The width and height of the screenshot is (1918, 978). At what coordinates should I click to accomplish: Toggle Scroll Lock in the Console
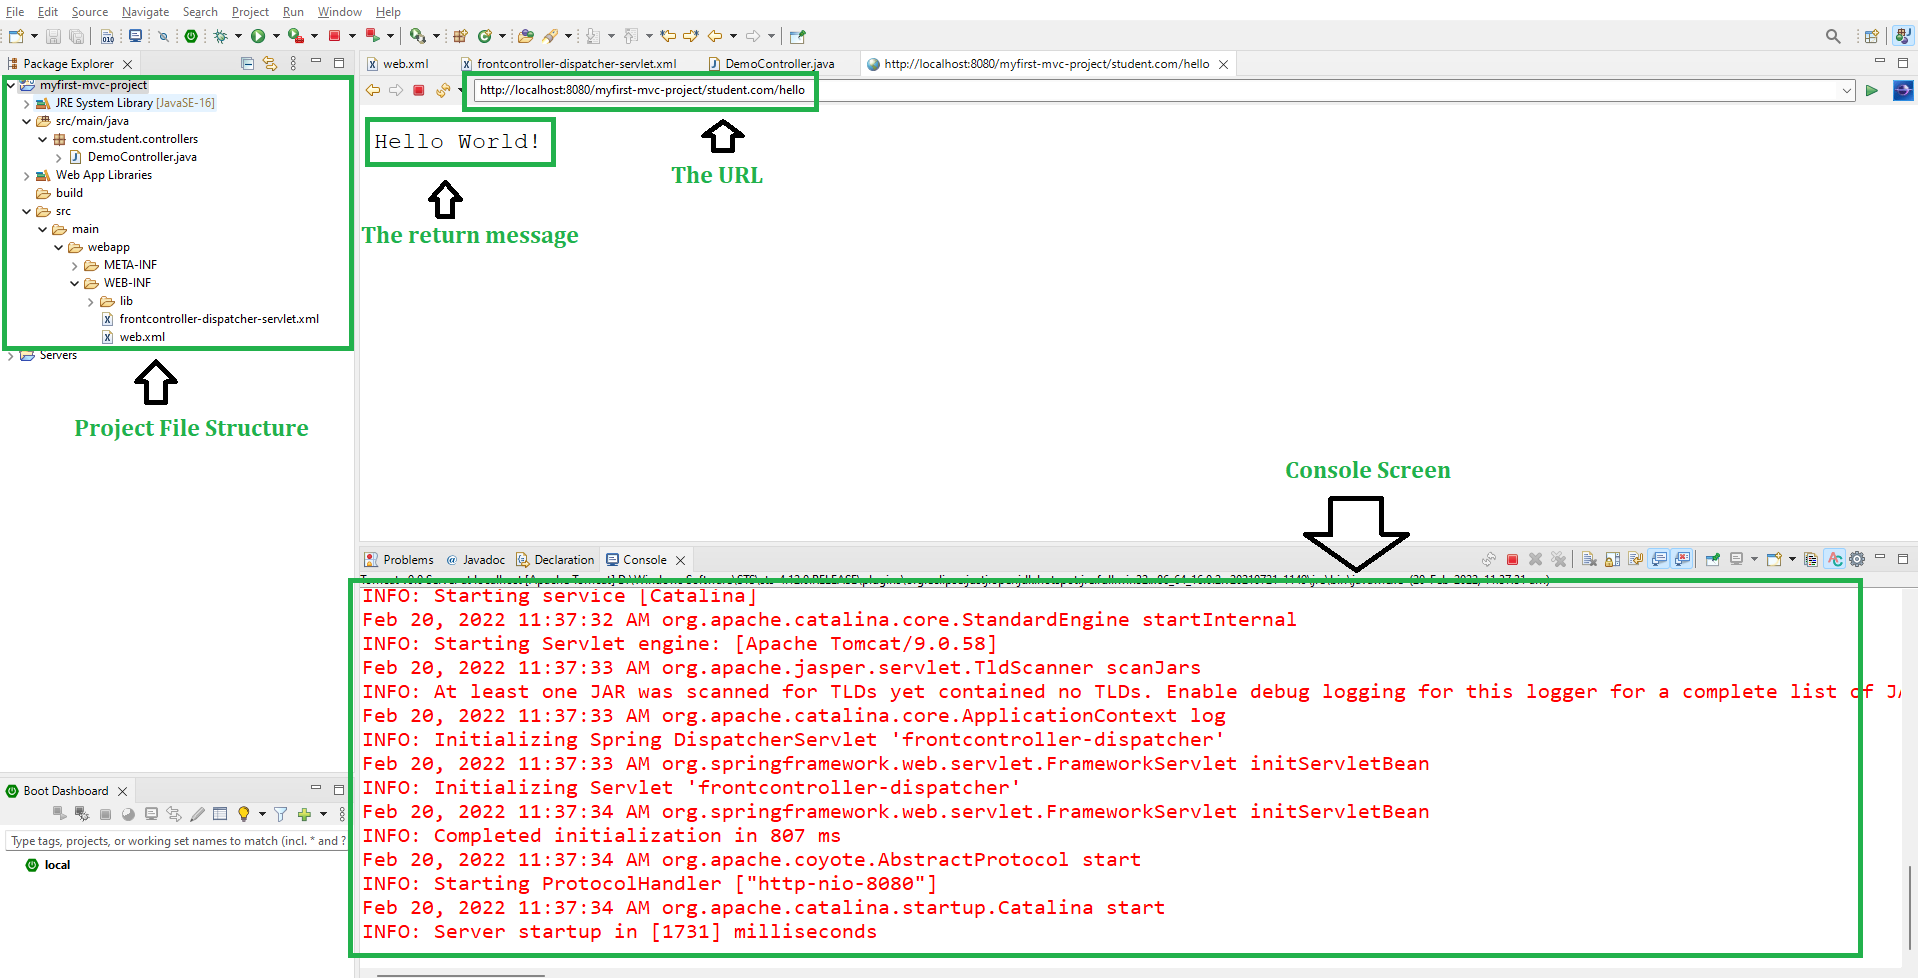pos(1611,559)
